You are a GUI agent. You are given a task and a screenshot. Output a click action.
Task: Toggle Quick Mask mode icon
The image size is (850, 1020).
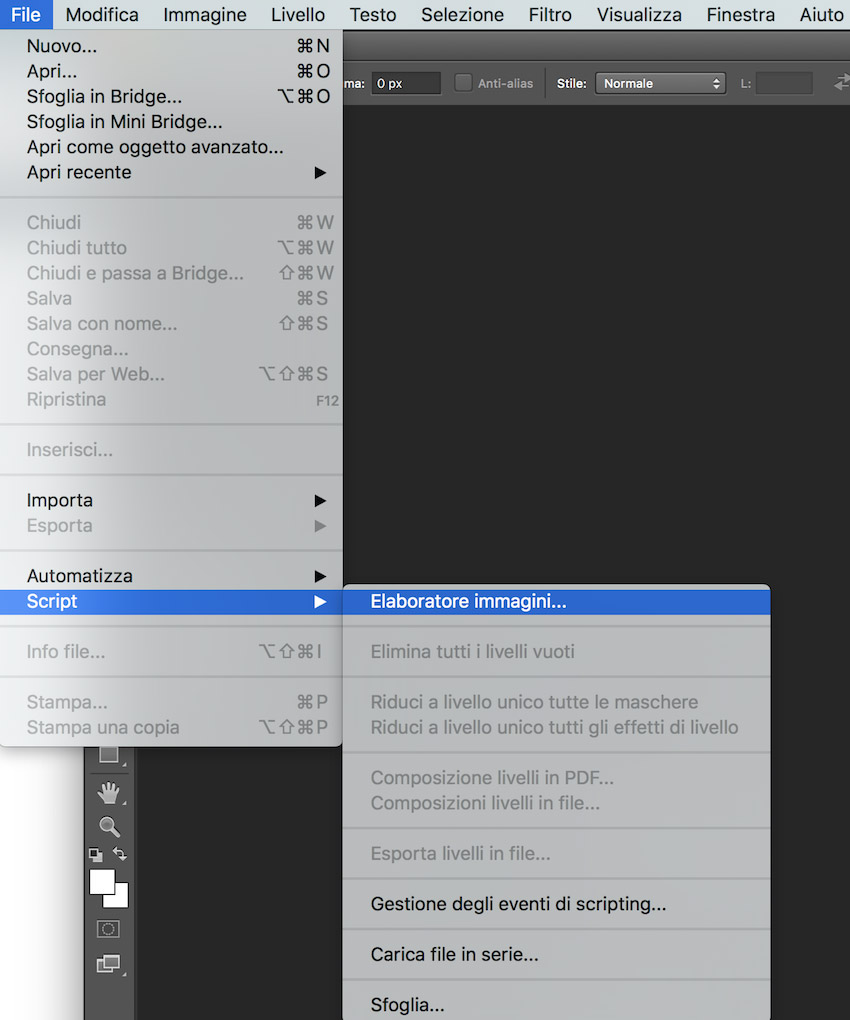coord(108,929)
